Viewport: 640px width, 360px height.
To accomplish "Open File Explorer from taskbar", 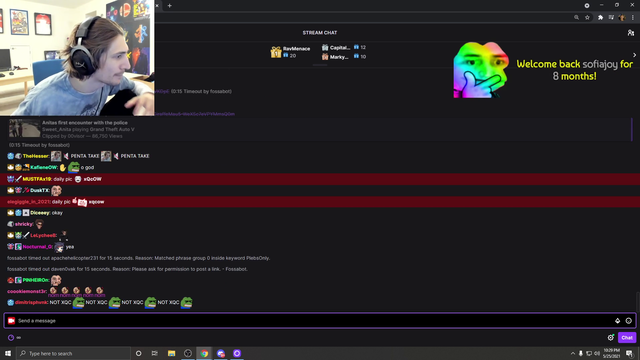I will click(171, 353).
